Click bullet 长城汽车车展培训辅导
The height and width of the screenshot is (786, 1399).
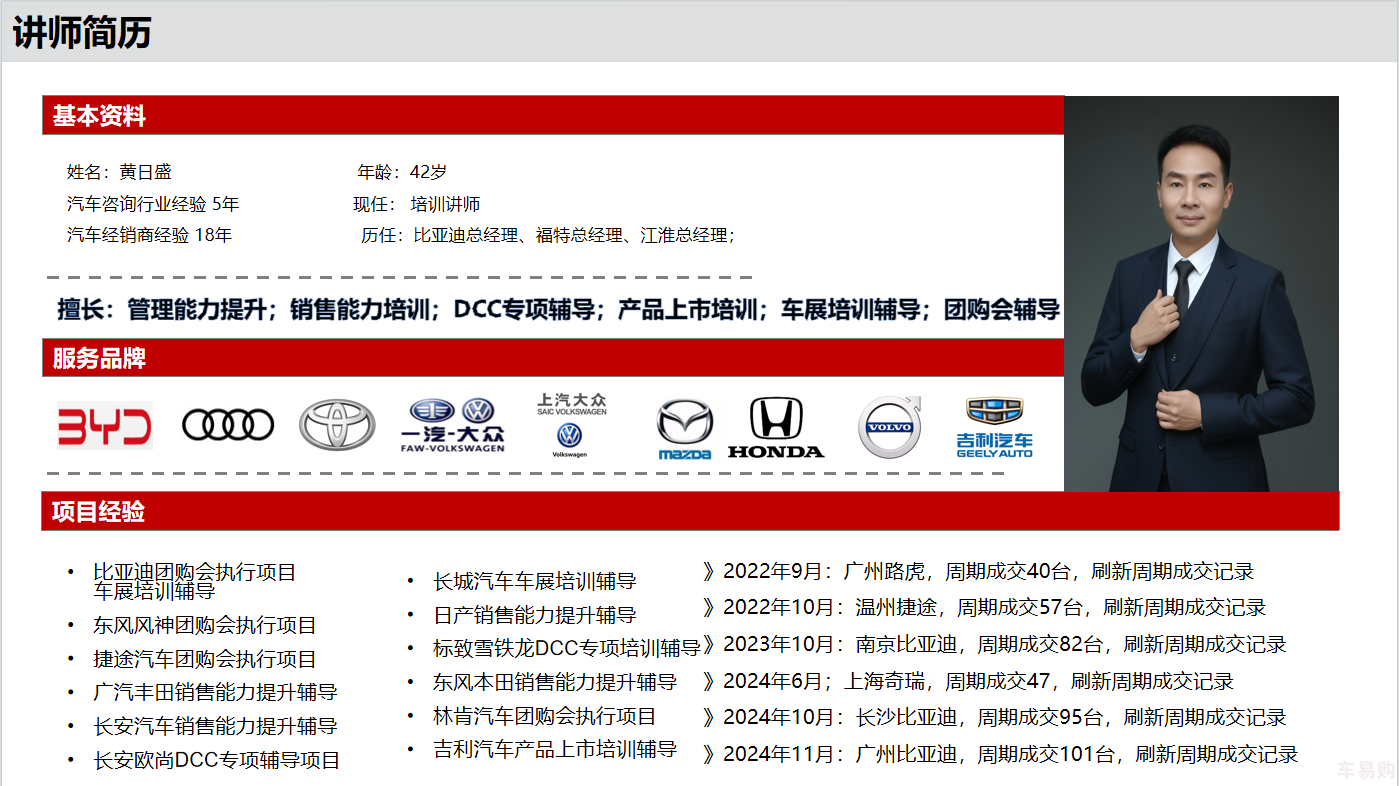point(535,581)
